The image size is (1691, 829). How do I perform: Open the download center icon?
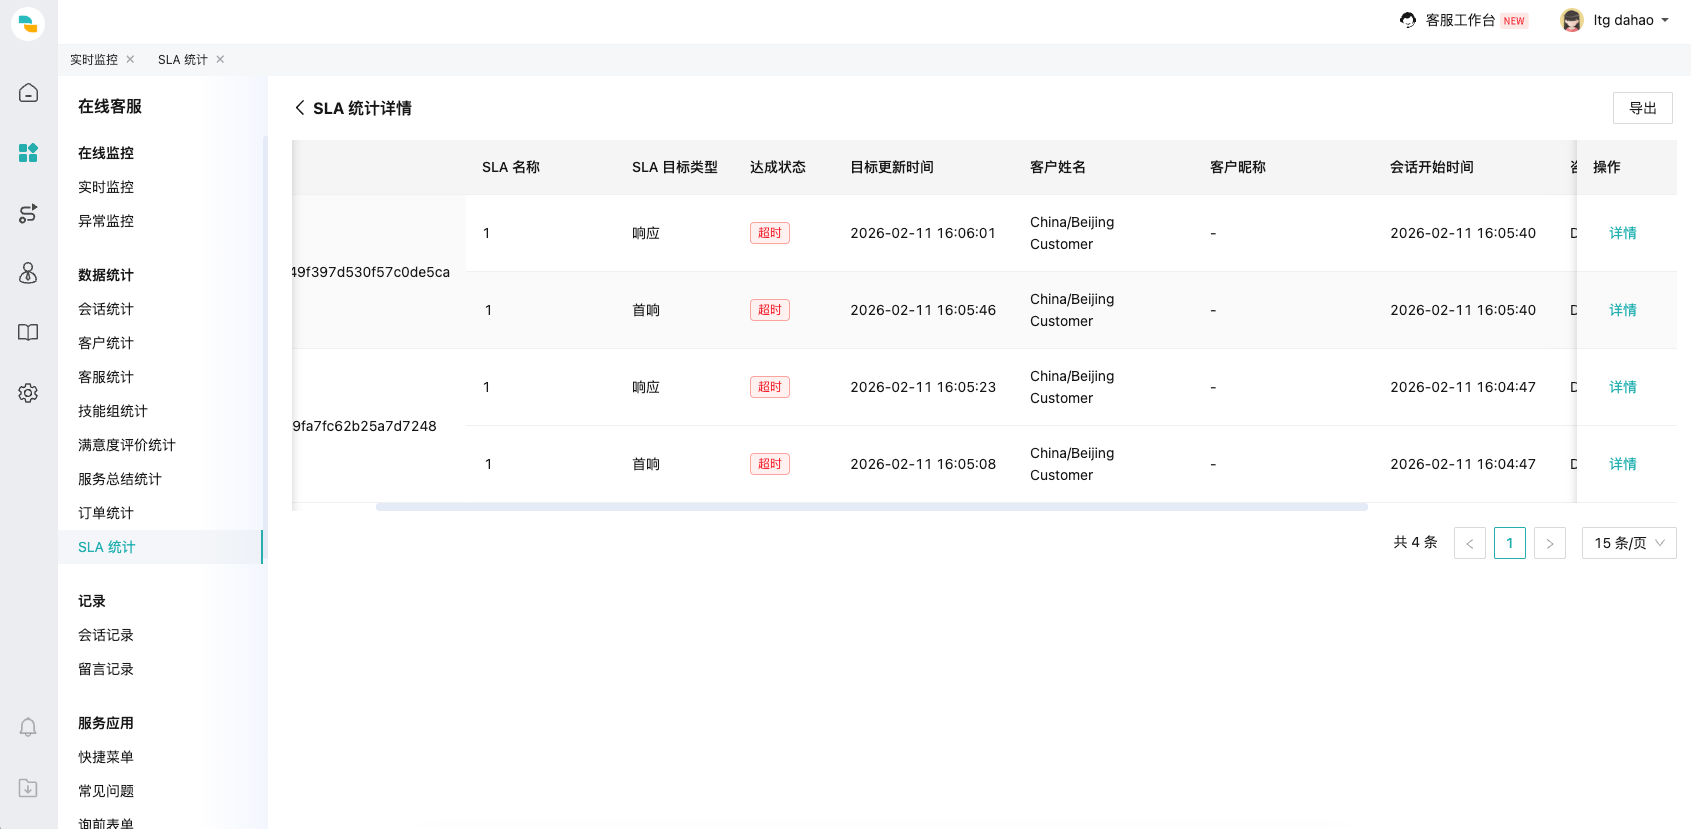tap(28, 788)
